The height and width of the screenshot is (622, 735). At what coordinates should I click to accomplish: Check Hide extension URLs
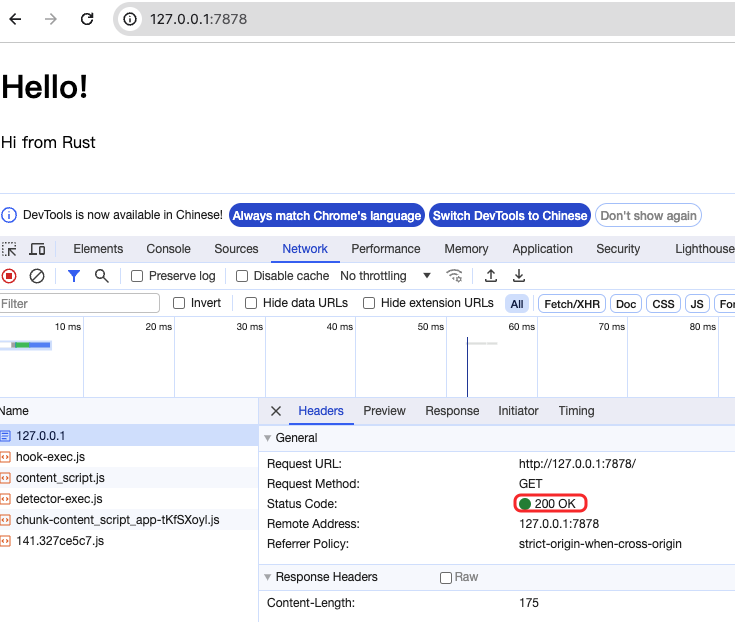point(369,303)
